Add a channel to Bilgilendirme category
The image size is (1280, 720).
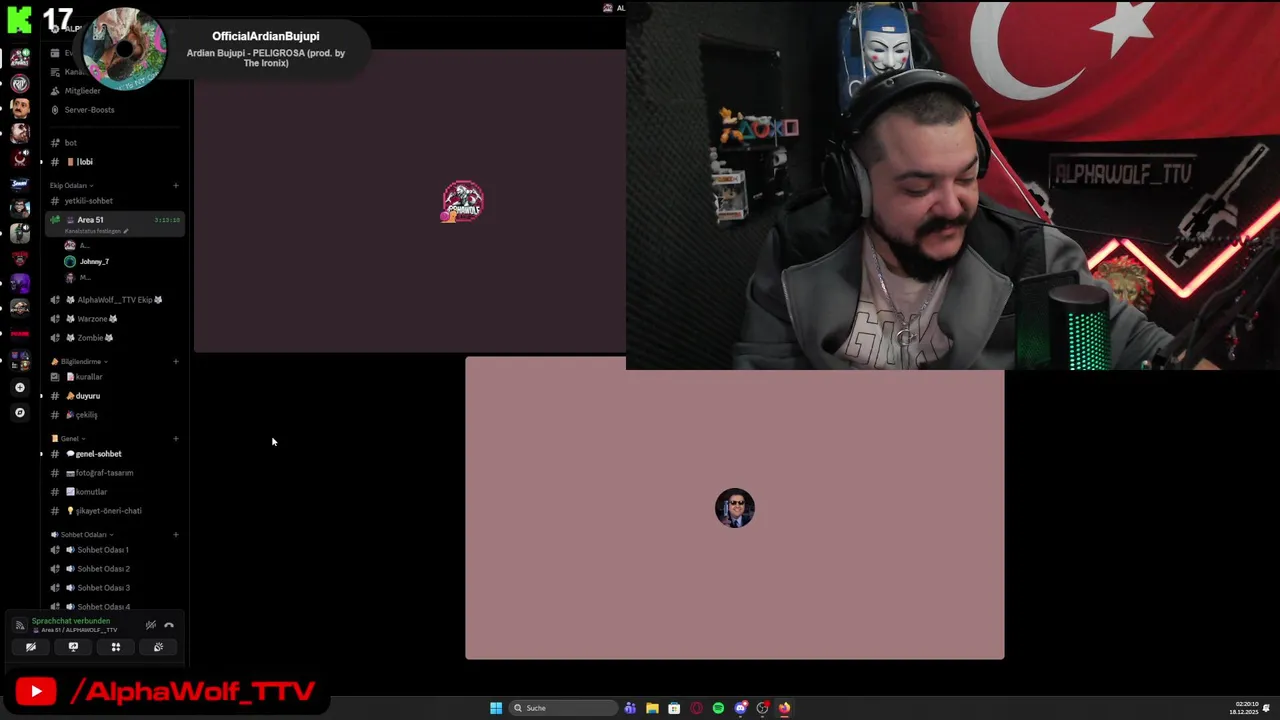175,361
